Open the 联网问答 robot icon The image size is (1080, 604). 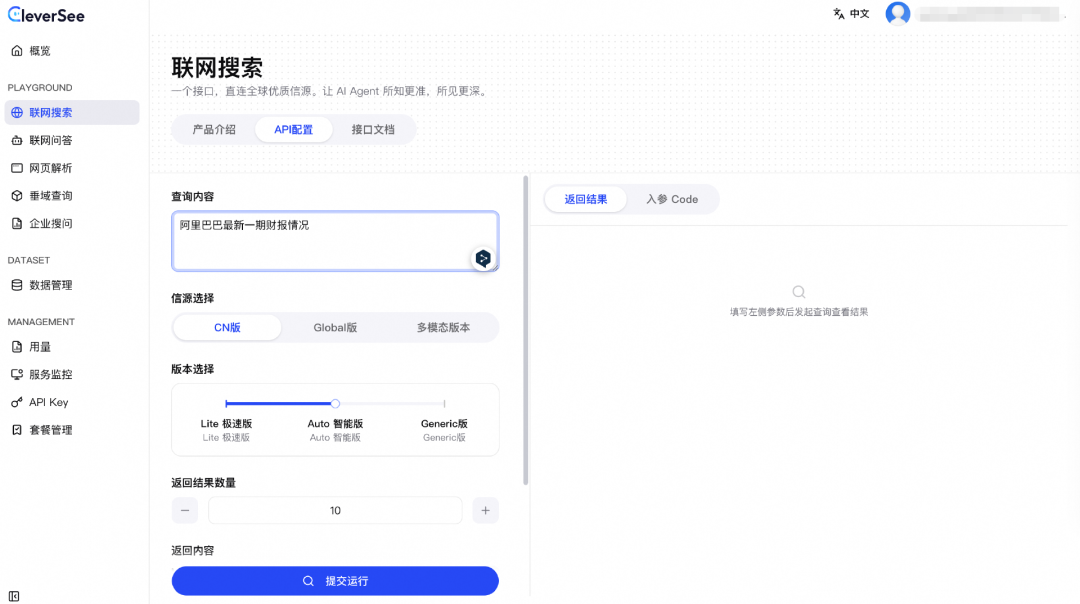coord(17,140)
